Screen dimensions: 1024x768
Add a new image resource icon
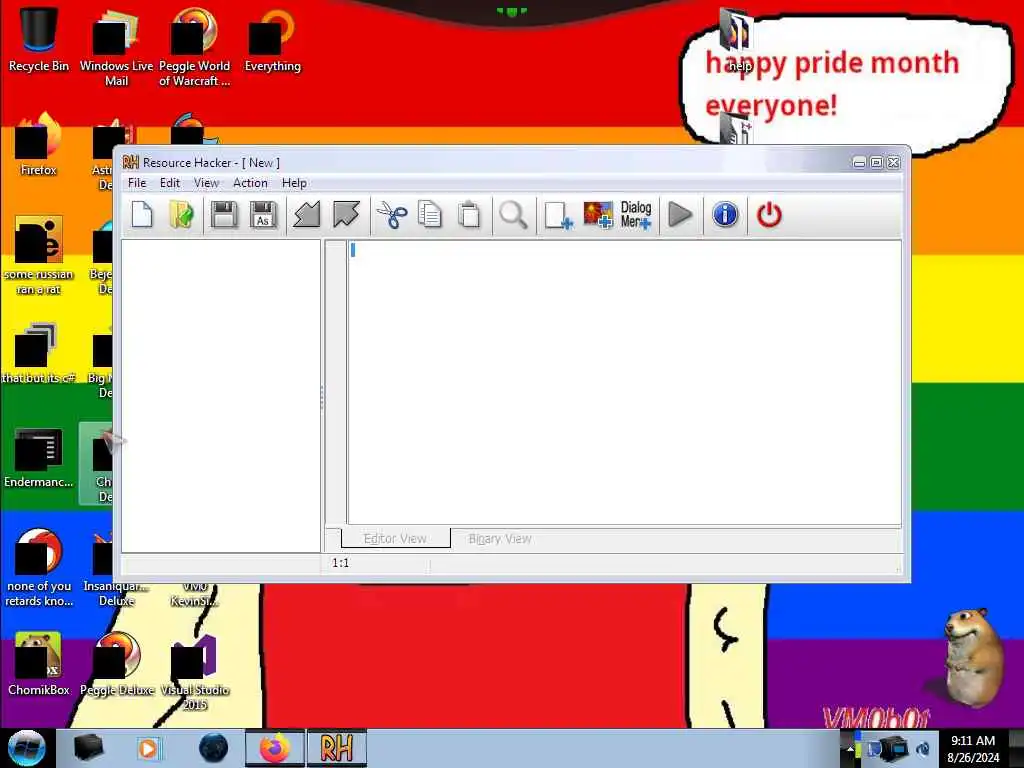point(598,215)
